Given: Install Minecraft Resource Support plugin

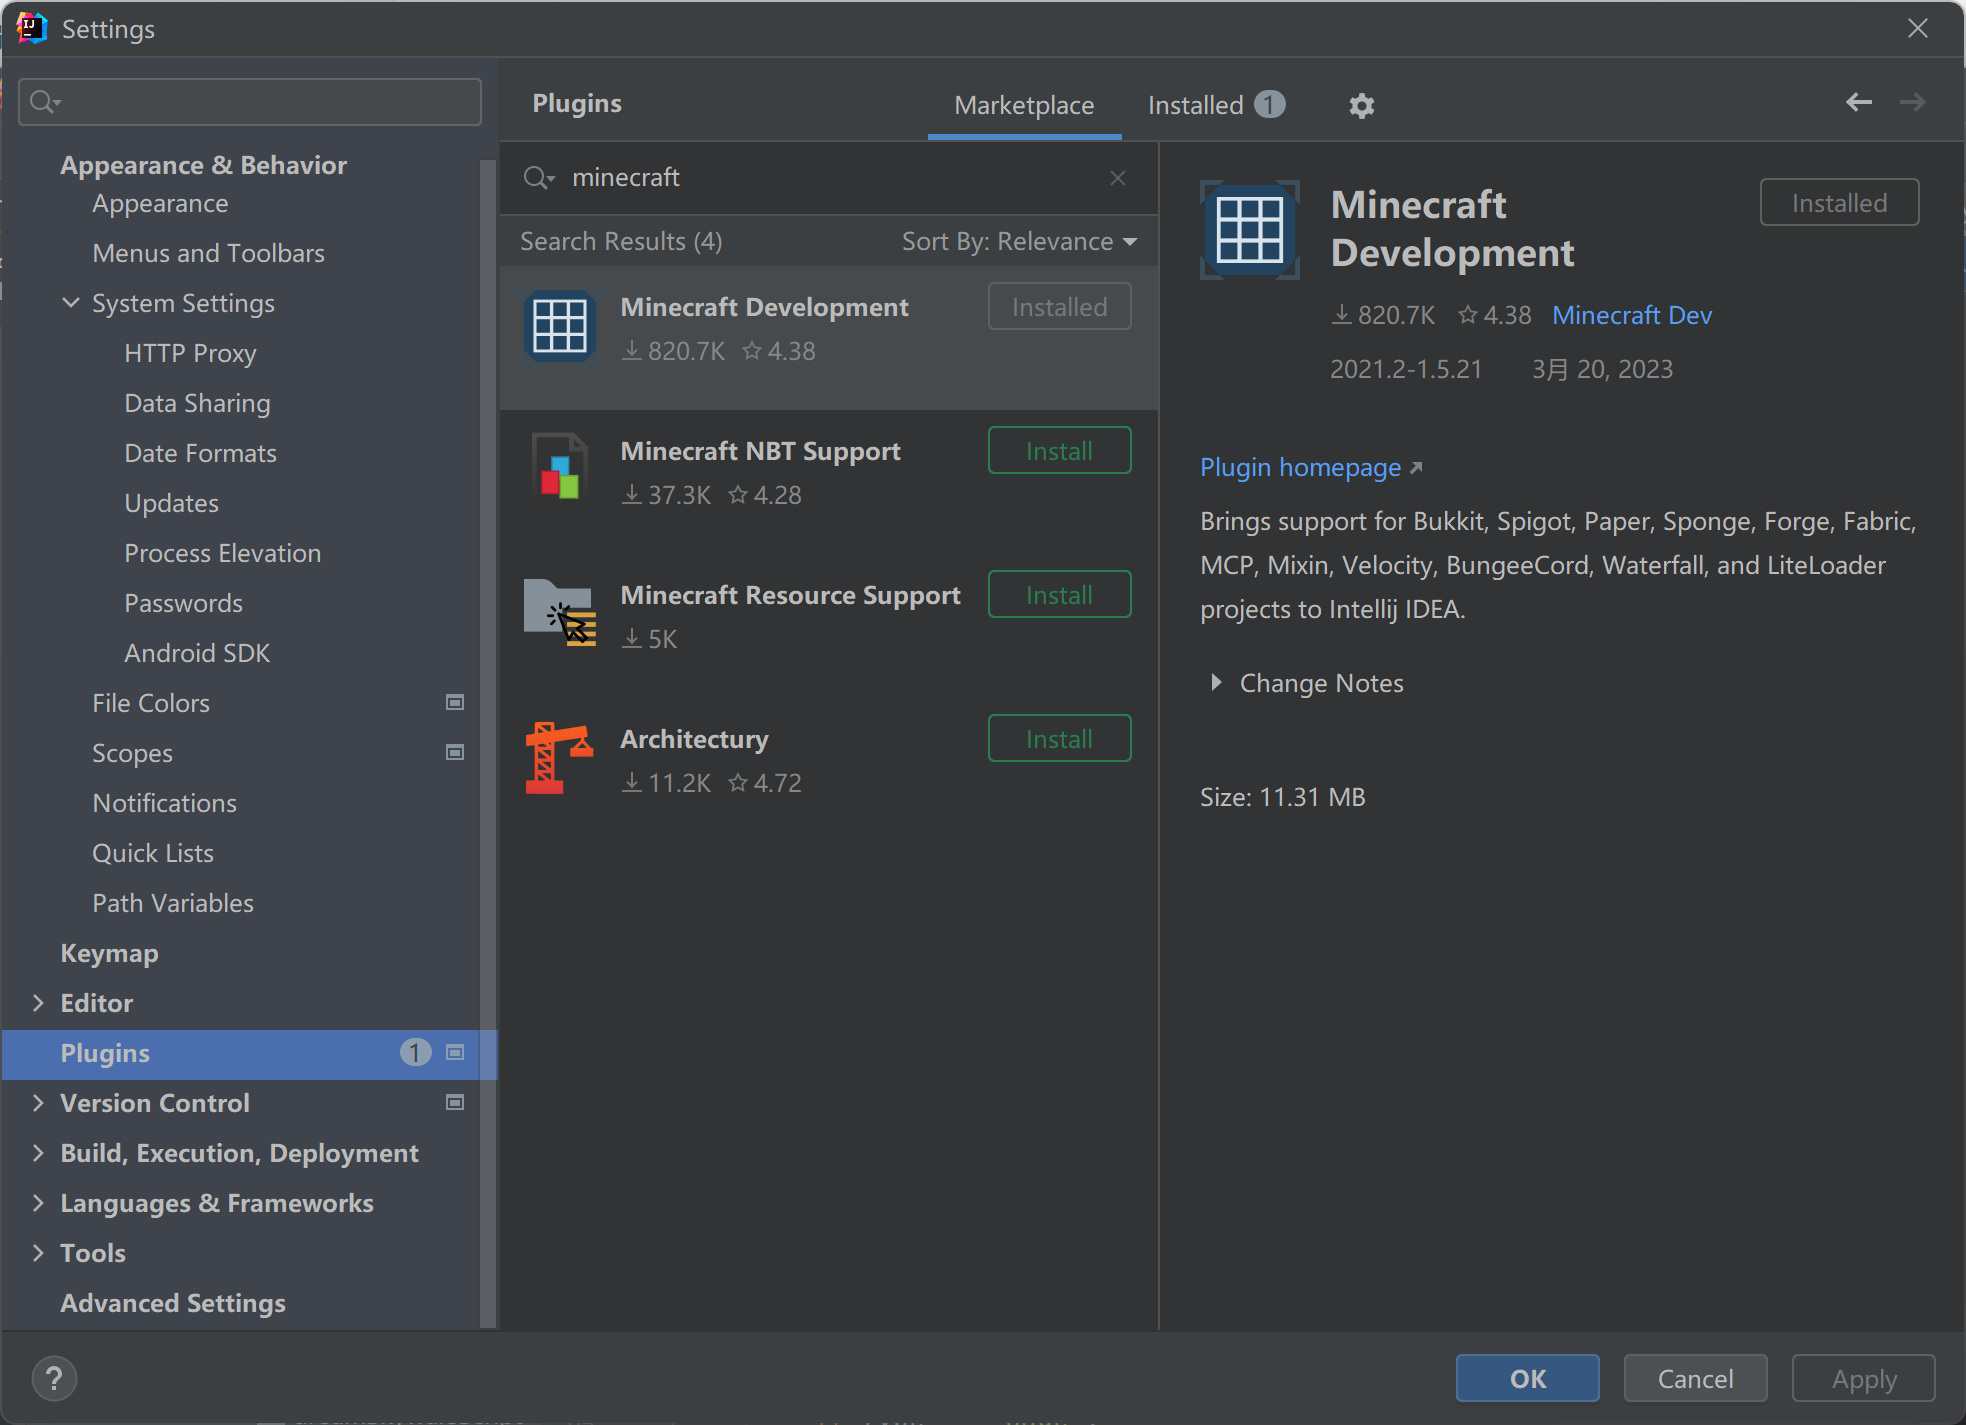Looking at the screenshot, I should pyautogui.click(x=1059, y=595).
